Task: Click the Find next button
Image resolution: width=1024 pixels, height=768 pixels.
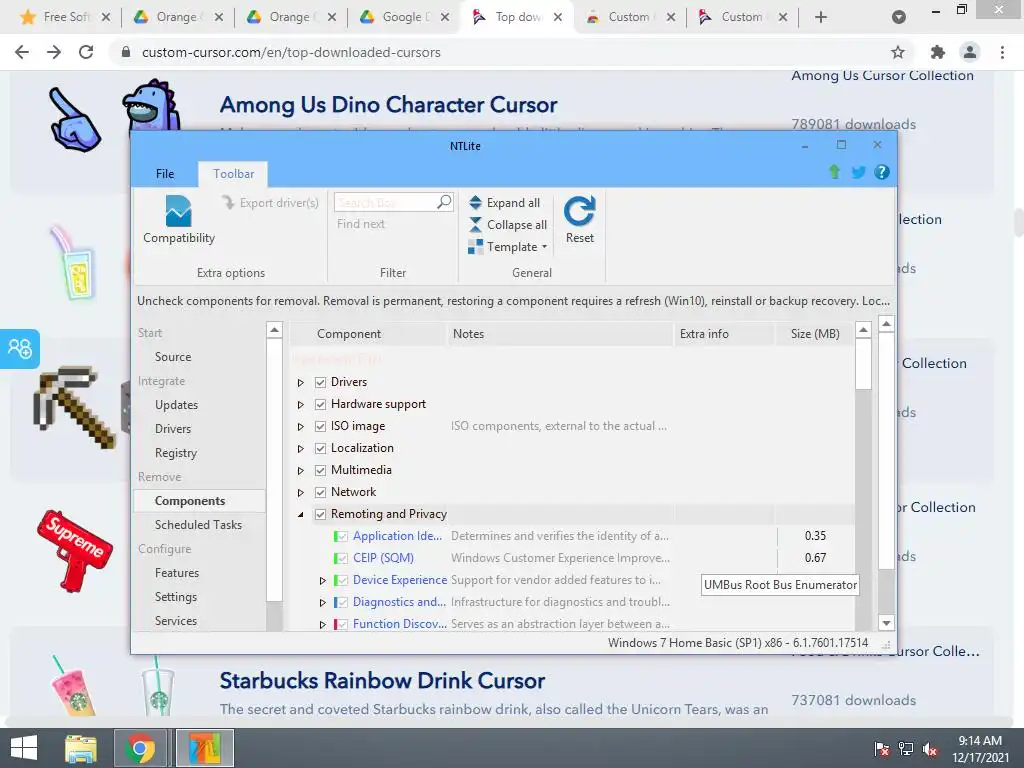Action: [360, 224]
